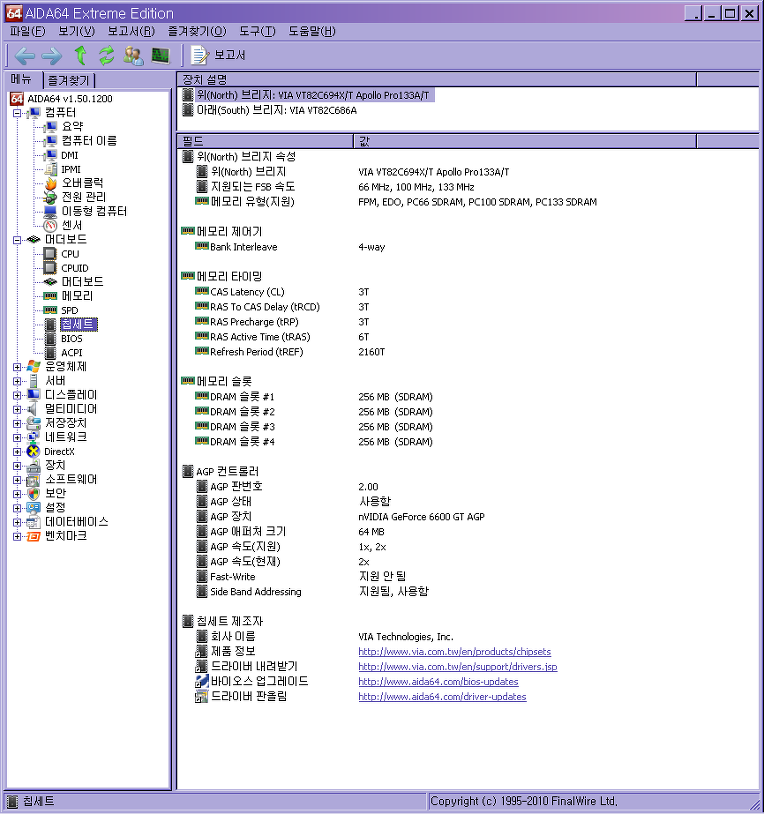
Task: Select 컴퓨터 이름 tree item
Action: pyautogui.click(x=89, y=141)
